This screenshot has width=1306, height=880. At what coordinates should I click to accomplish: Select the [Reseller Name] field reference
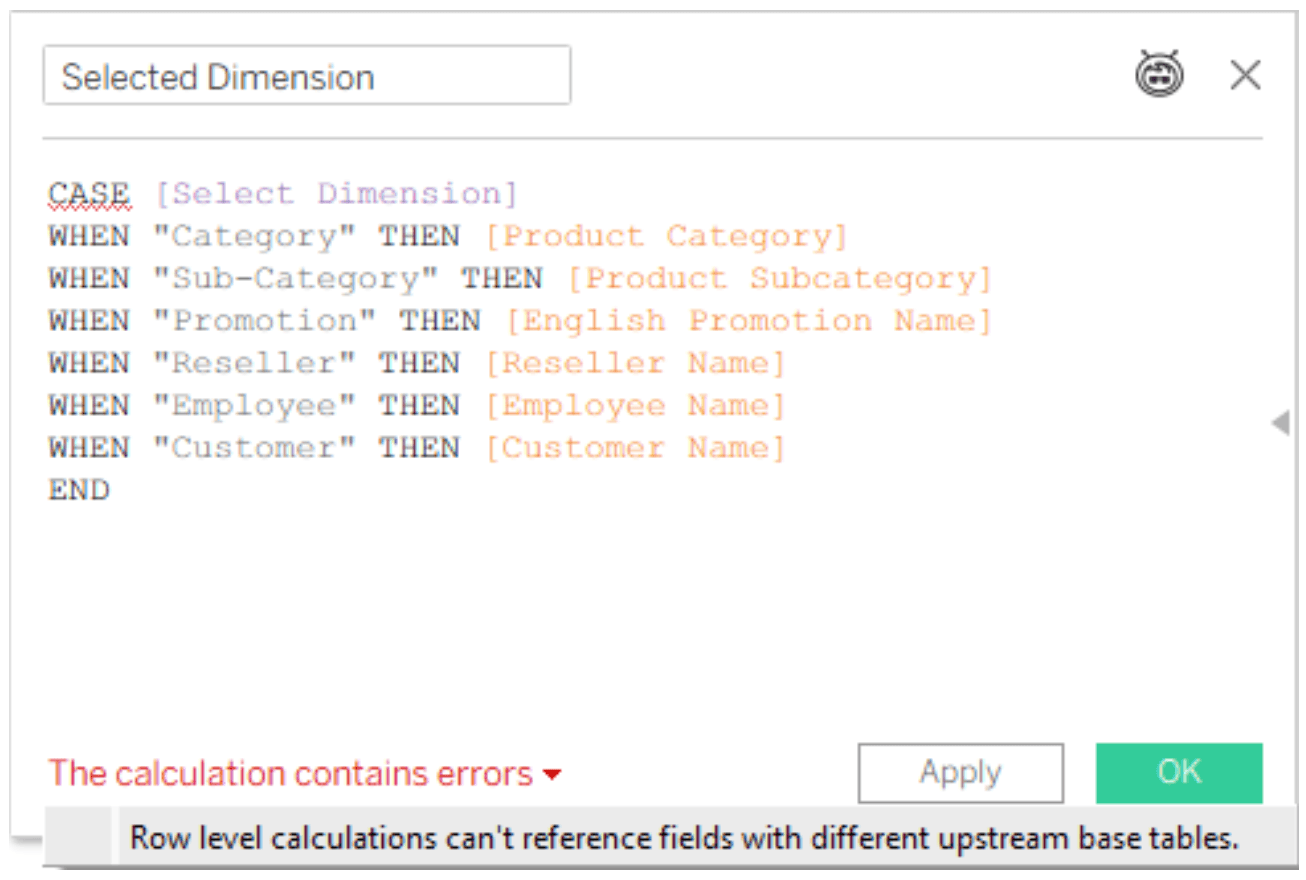[x=635, y=363]
